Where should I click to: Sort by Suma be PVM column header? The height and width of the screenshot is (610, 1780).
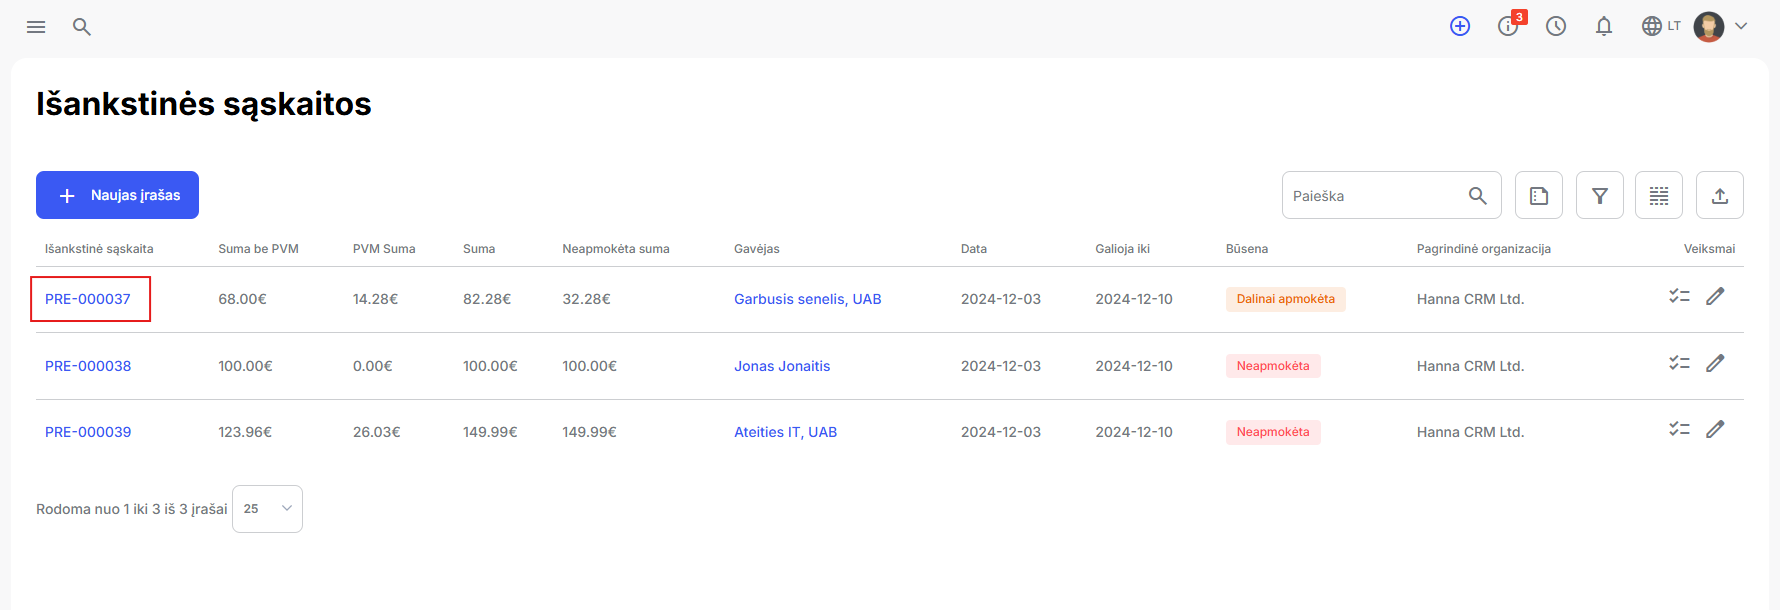pos(258,249)
